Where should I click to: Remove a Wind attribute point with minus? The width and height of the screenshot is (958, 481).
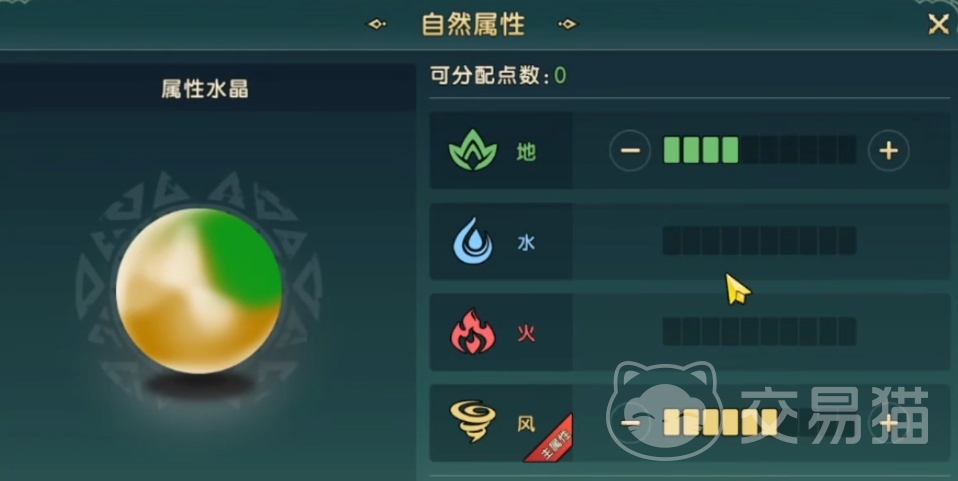click(x=630, y=423)
